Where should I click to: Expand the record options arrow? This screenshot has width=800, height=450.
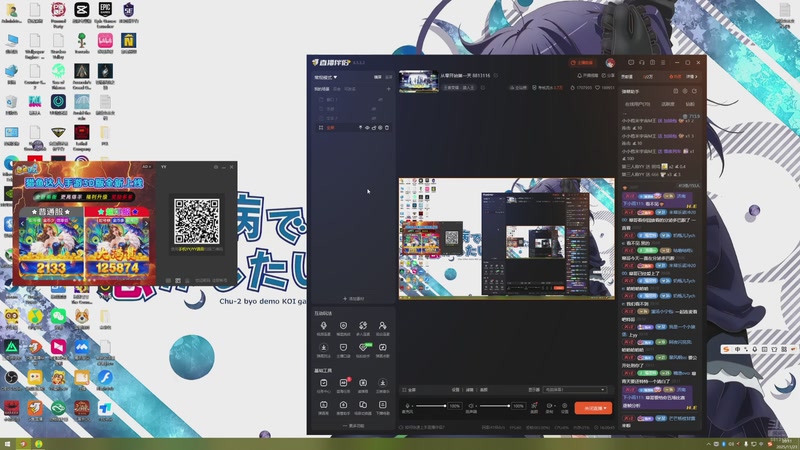555,407
